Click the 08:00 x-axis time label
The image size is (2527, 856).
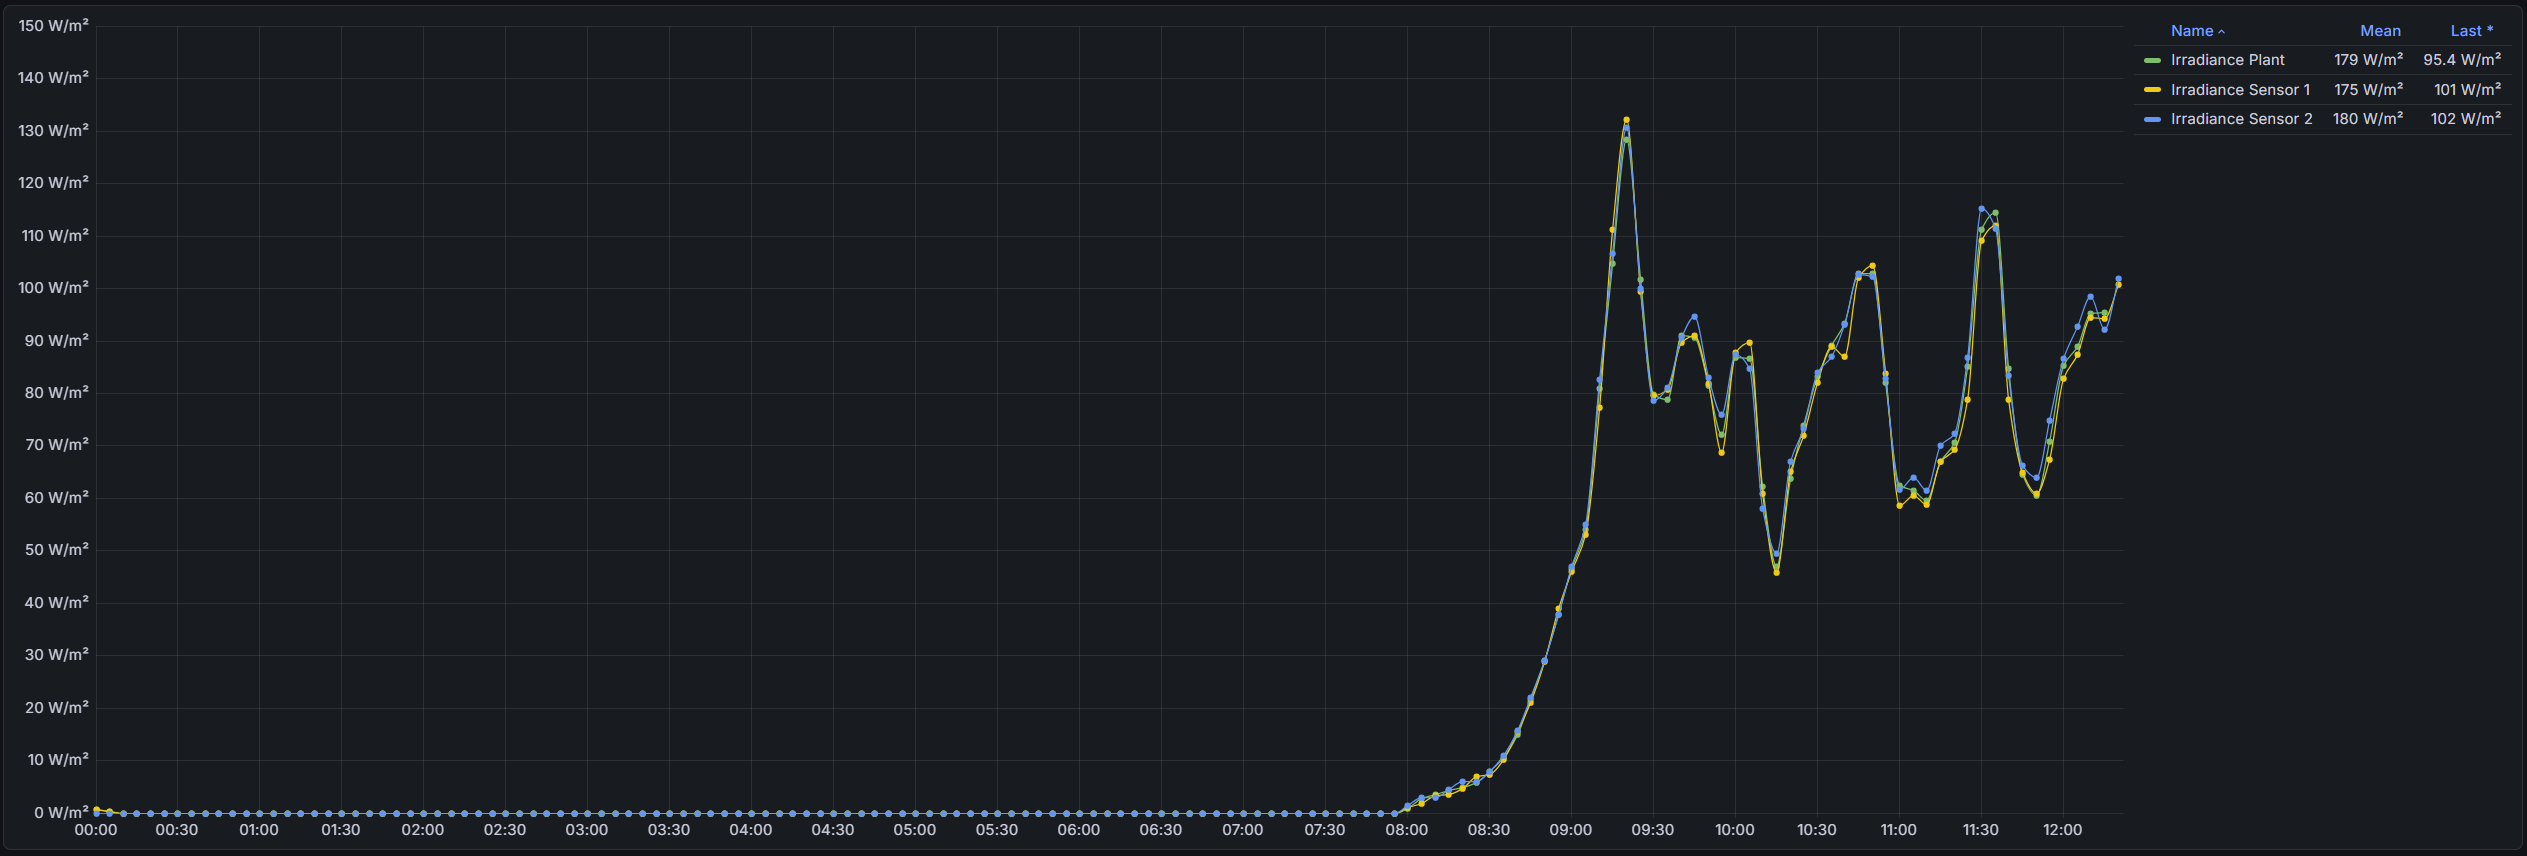pos(1406,830)
